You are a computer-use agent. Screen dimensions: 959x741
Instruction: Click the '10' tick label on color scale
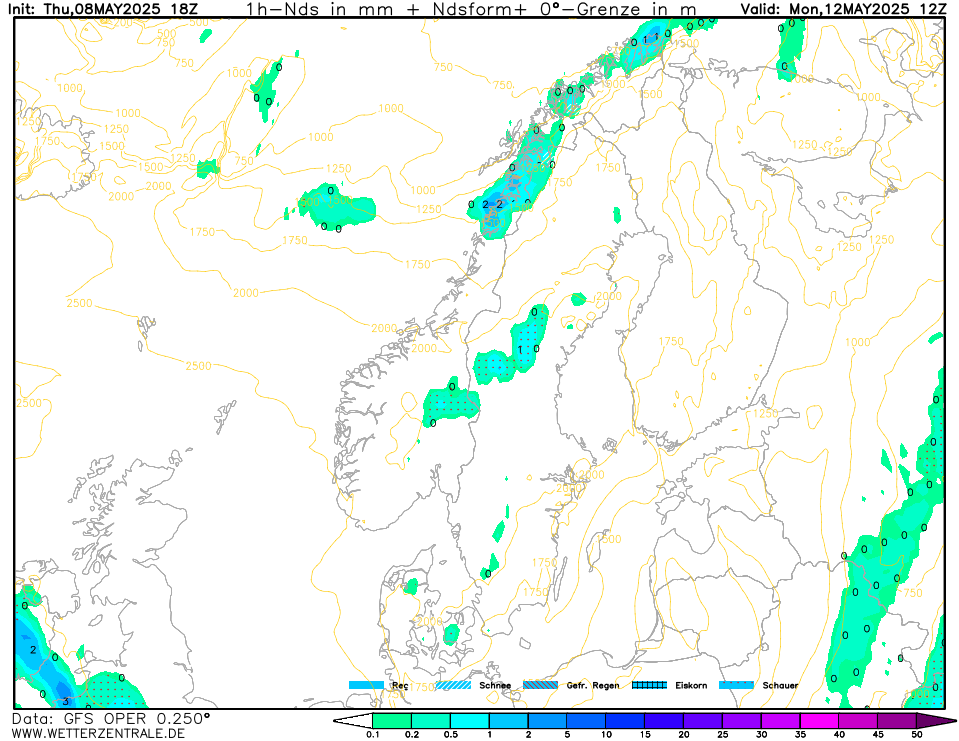[606, 735]
